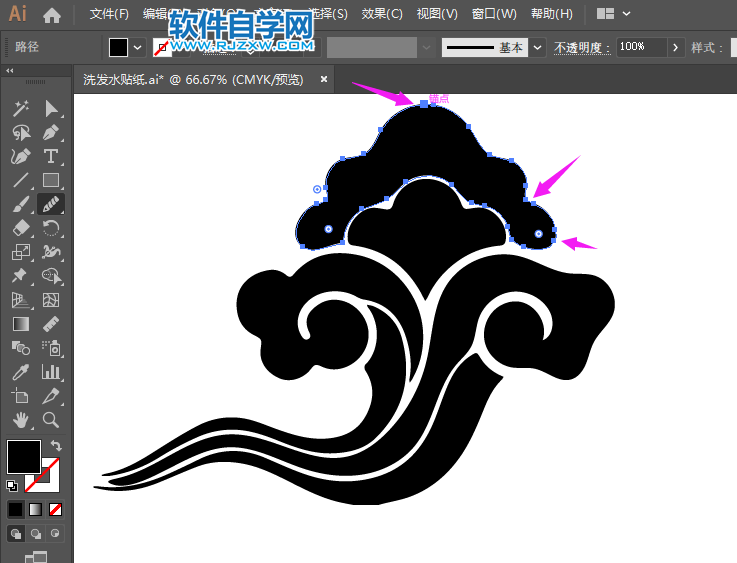737x563 pixels.
Task: Select the Magic Wand tool
Action: click(x=21, y=108)
